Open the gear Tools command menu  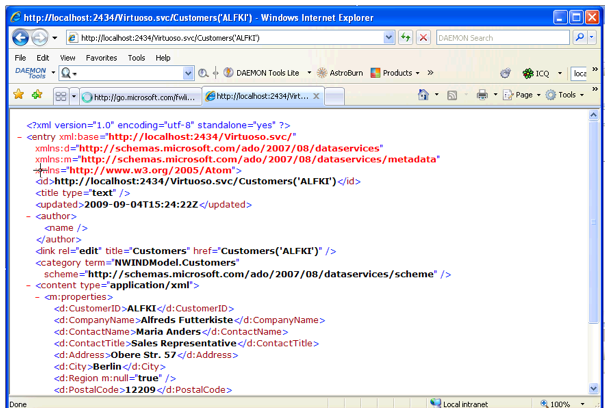[x=565, y=95]
